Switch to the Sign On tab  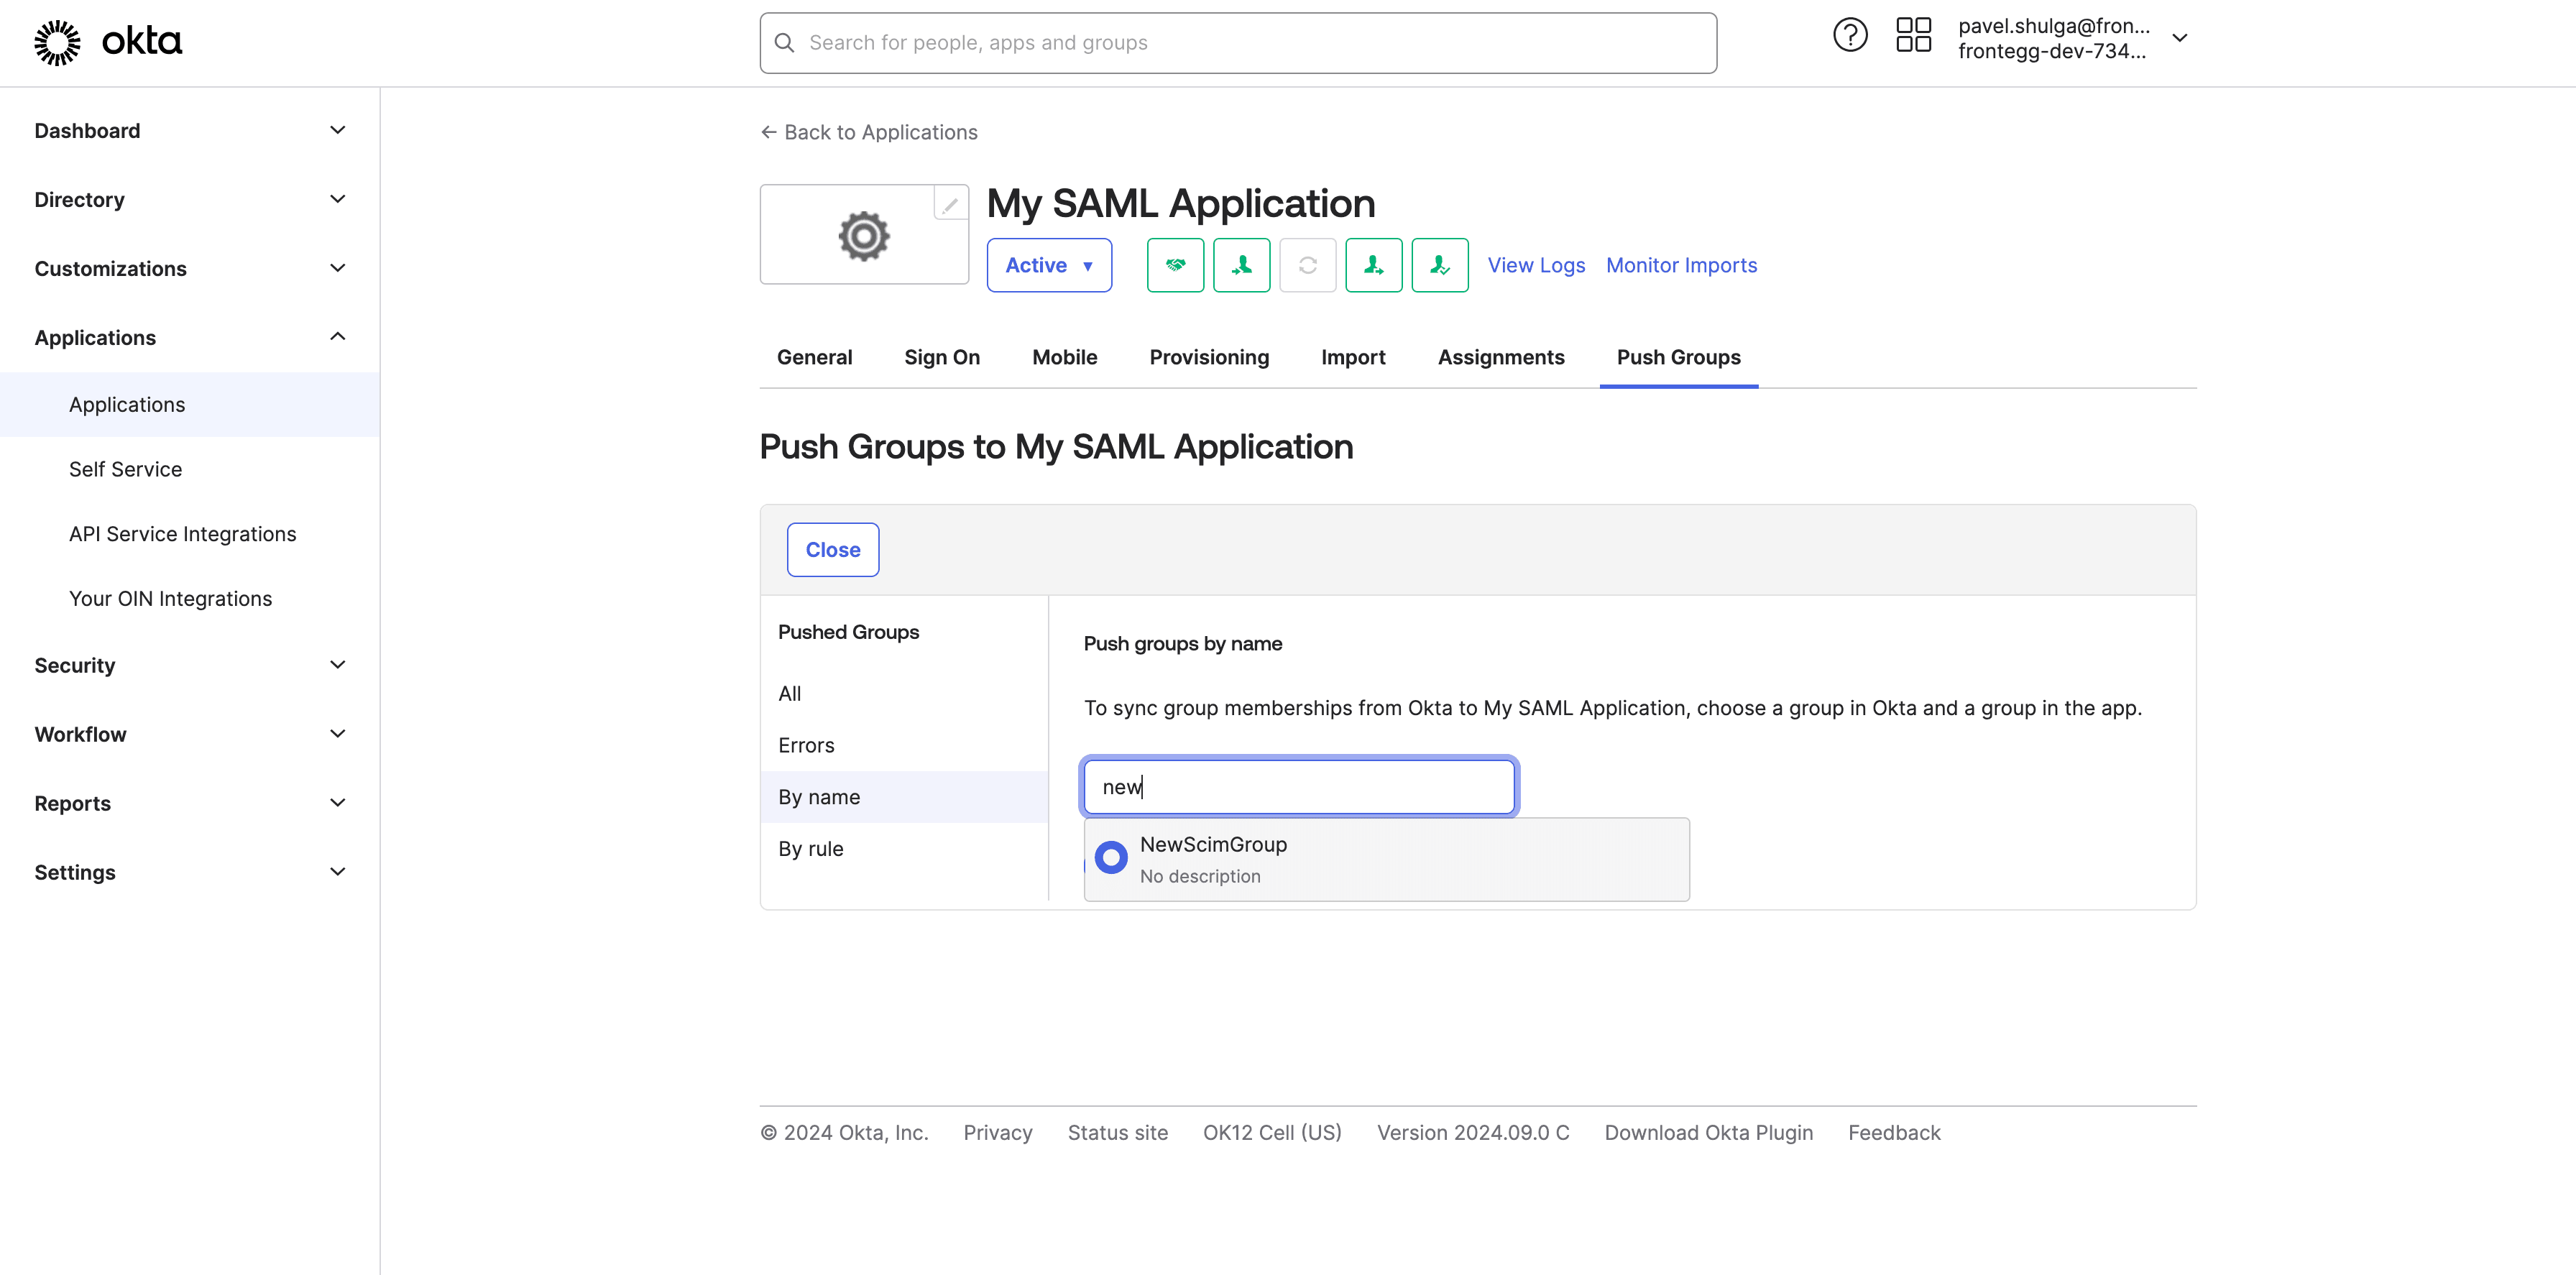(x=942, y=357)
